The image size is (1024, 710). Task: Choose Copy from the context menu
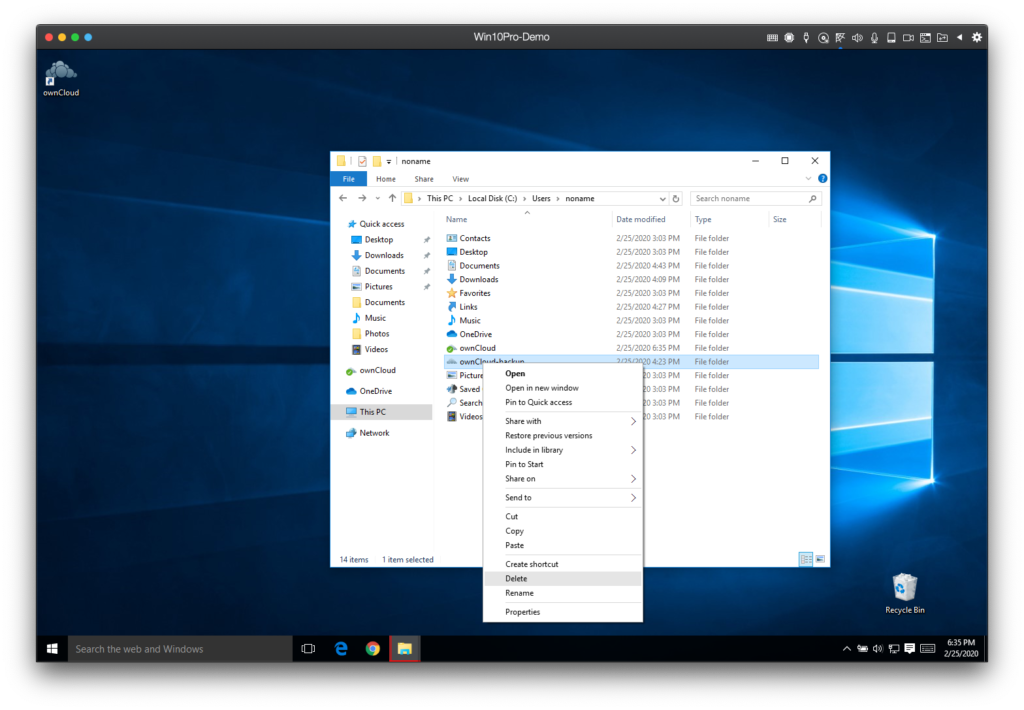562,531
